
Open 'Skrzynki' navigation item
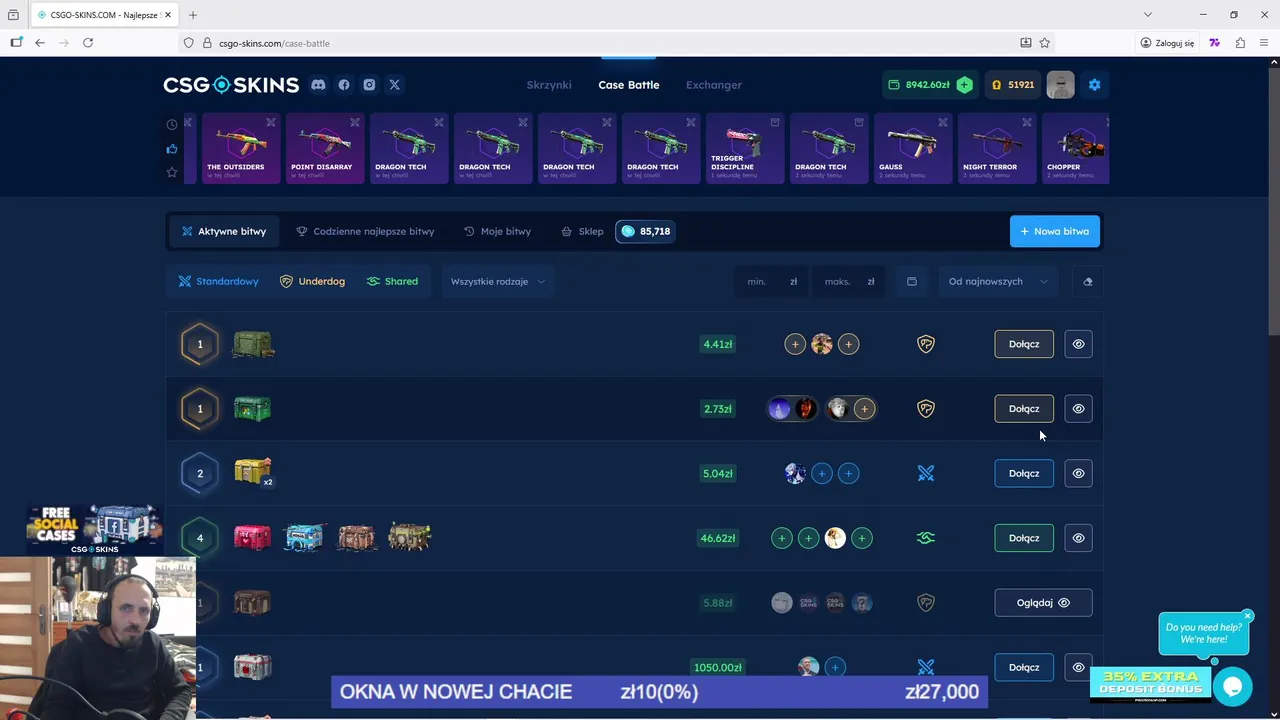(x=549, y=85)
